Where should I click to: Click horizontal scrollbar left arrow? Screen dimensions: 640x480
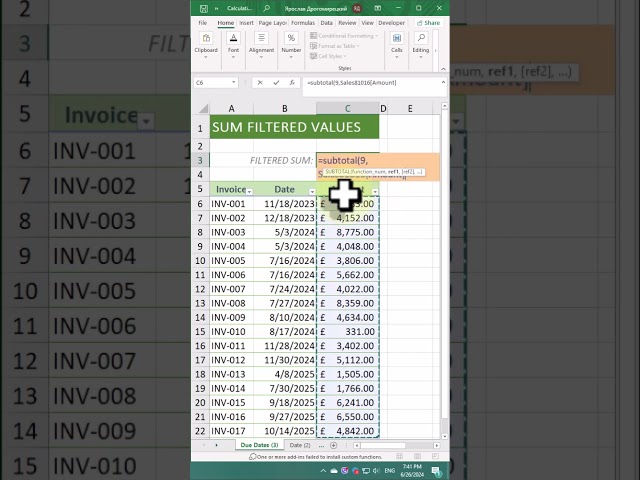click(356, 445)
